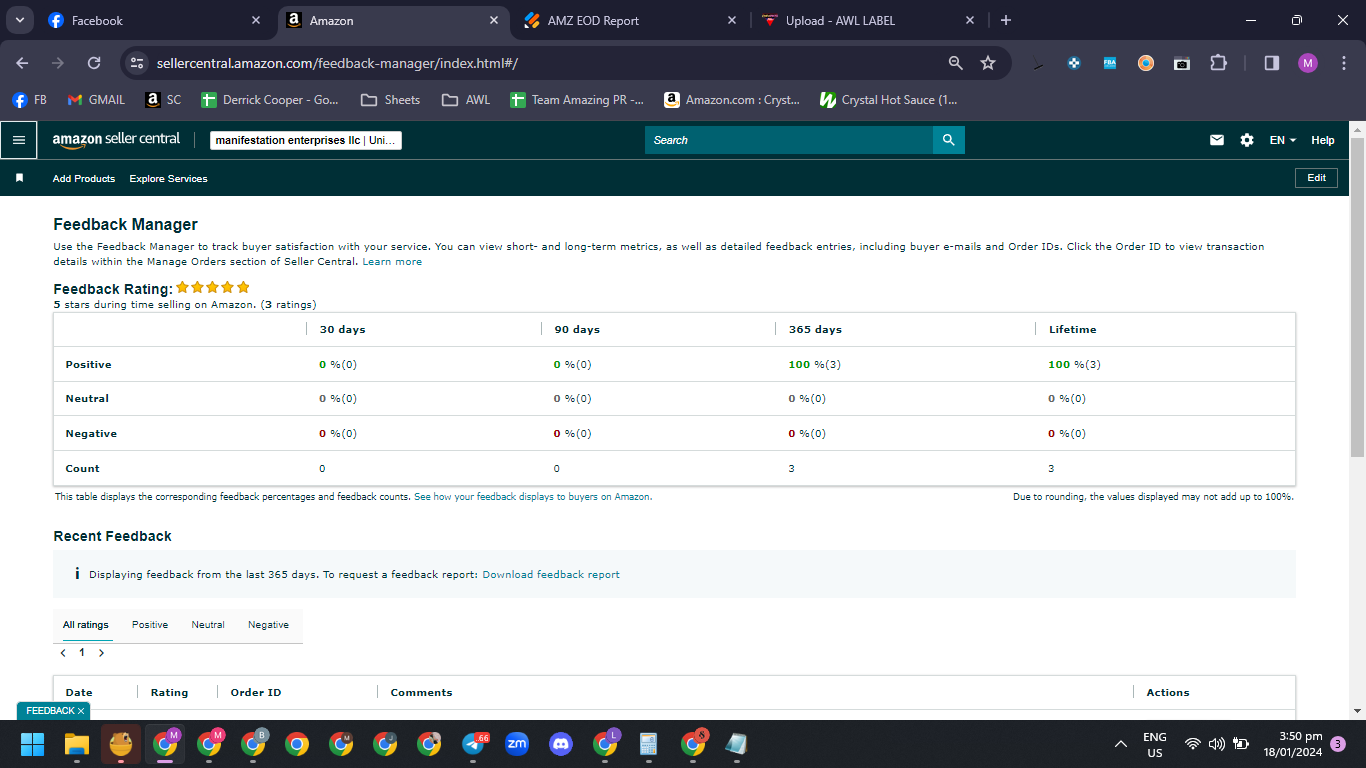Click the browser address bar URL
Screen dimensions: 1366x768
[x=337, y=63]
